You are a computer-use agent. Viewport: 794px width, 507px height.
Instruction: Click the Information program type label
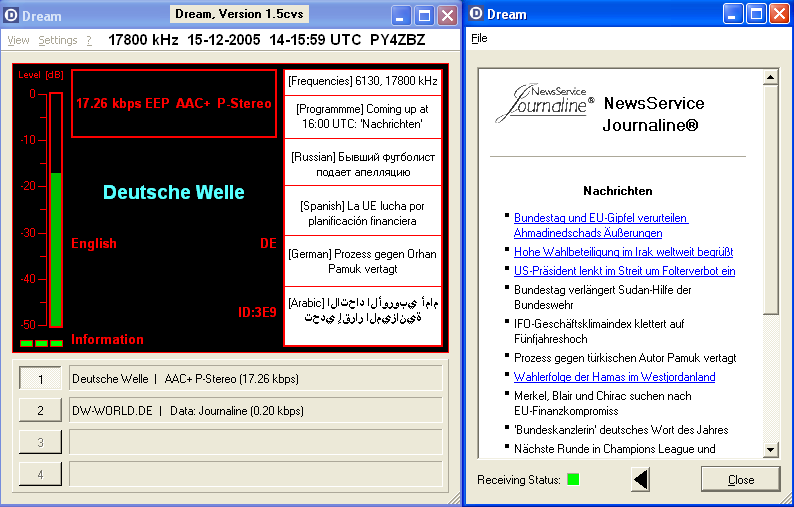click(x=107, y=339)
